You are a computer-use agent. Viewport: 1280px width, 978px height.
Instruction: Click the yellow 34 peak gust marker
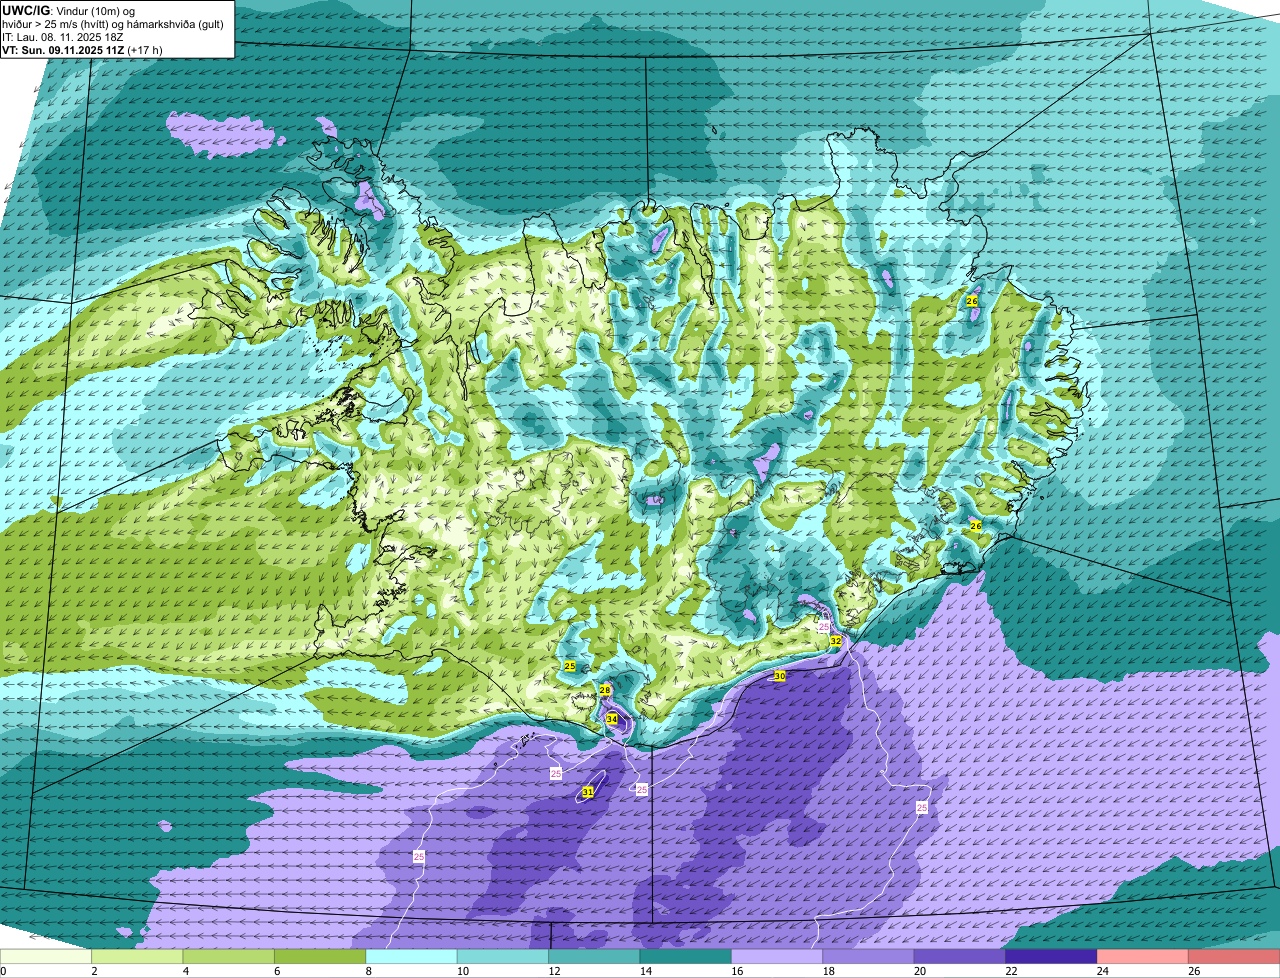click(x=611, y=719)
